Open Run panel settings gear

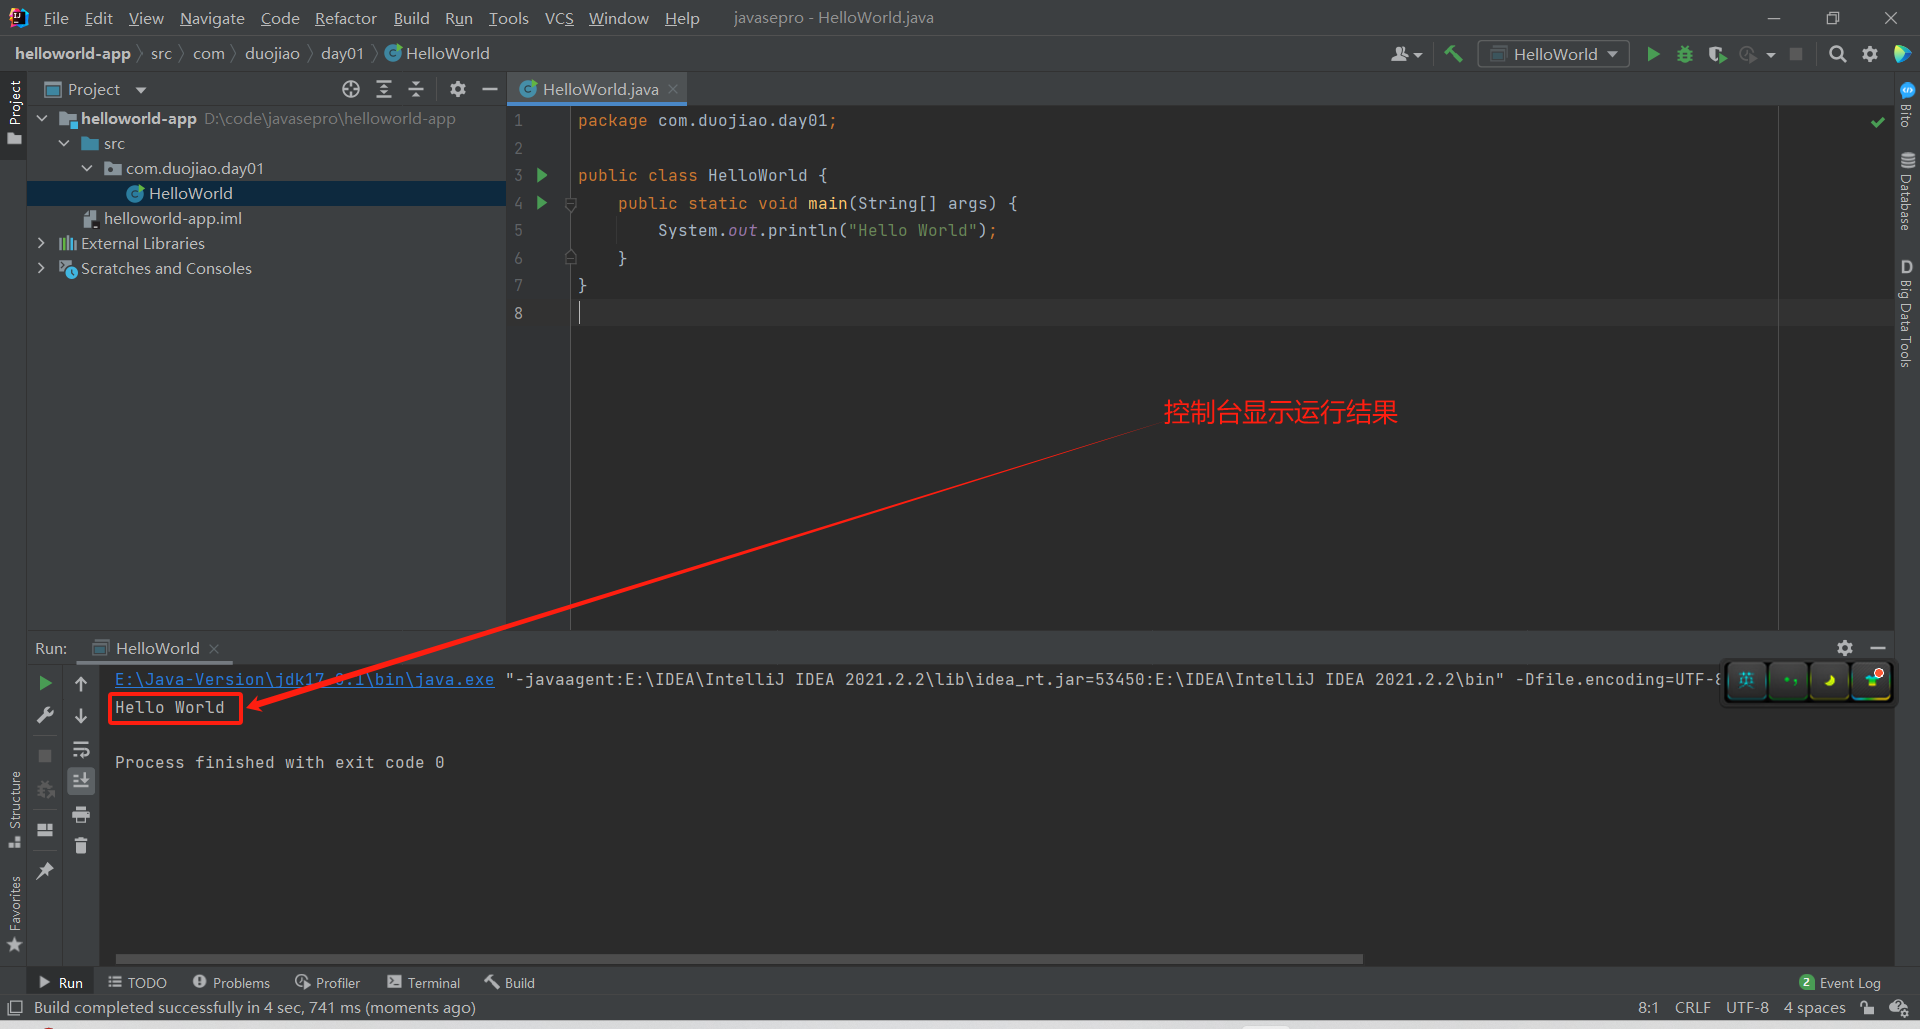1845,648
